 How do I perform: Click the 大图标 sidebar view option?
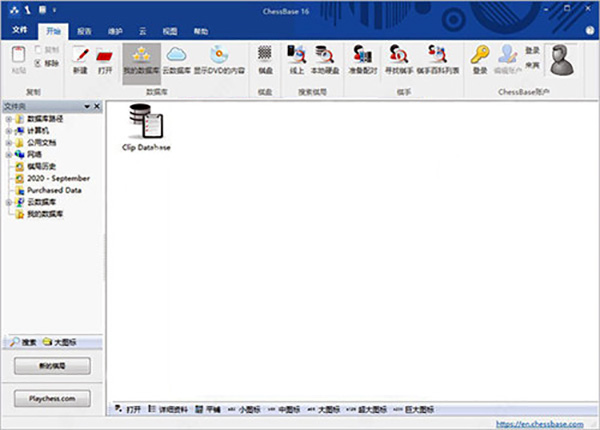click(x=60, y=342)
